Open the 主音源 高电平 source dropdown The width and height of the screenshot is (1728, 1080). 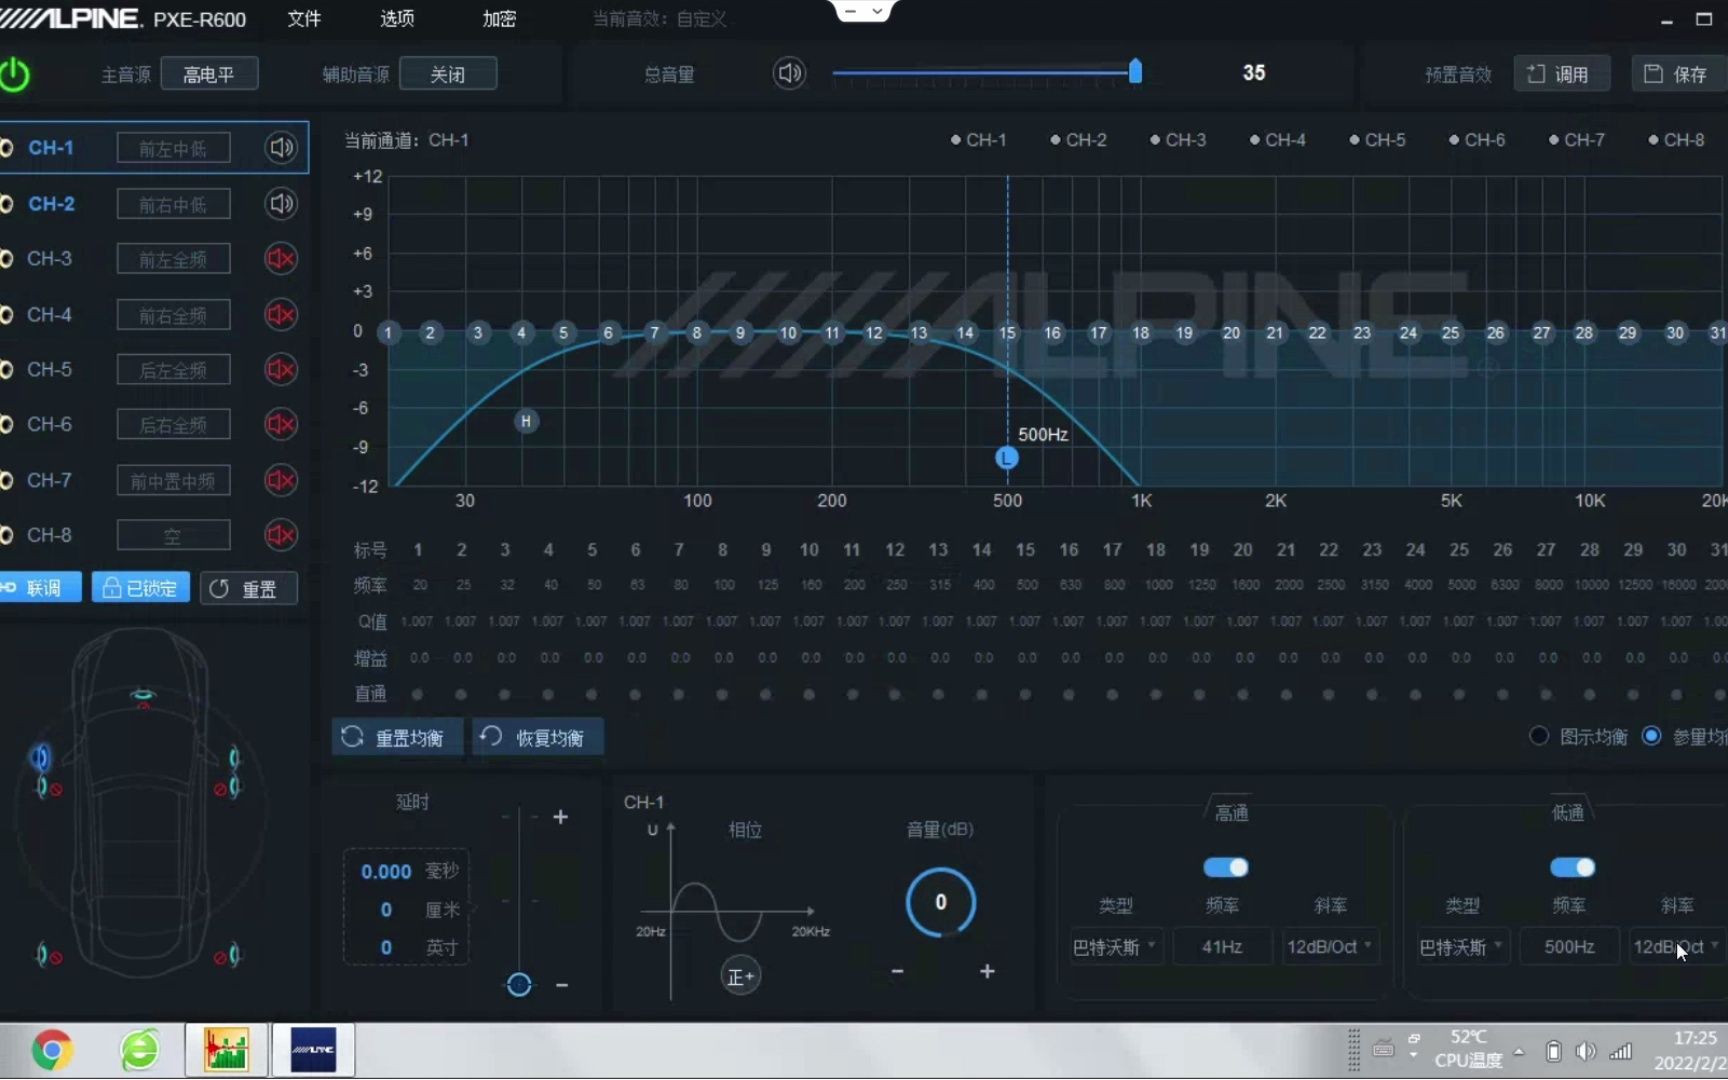(209, 74)
